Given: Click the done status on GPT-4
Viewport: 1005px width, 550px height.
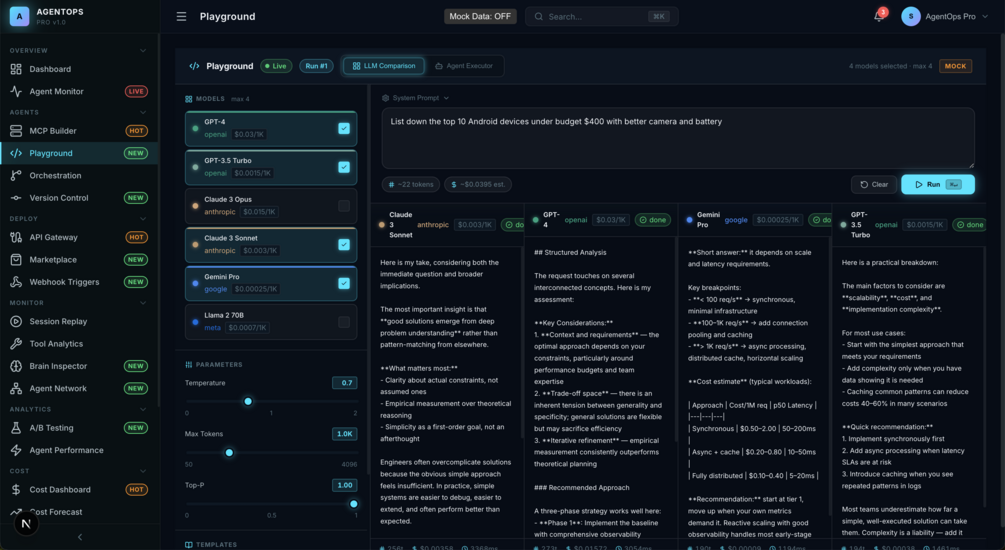Looking at the screenshot, I should pyautogui.click(x=652, y=220).
